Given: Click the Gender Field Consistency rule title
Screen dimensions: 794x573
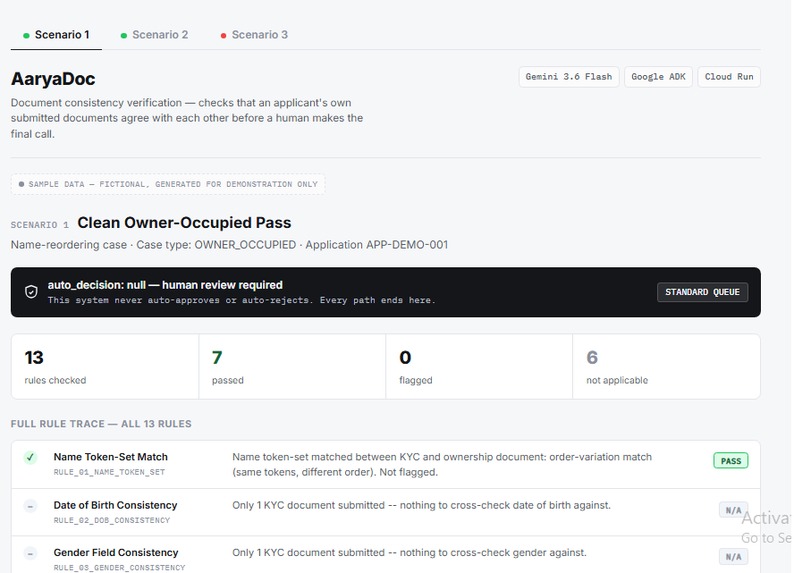Looking at the screenshot, I should pos(116,553).
